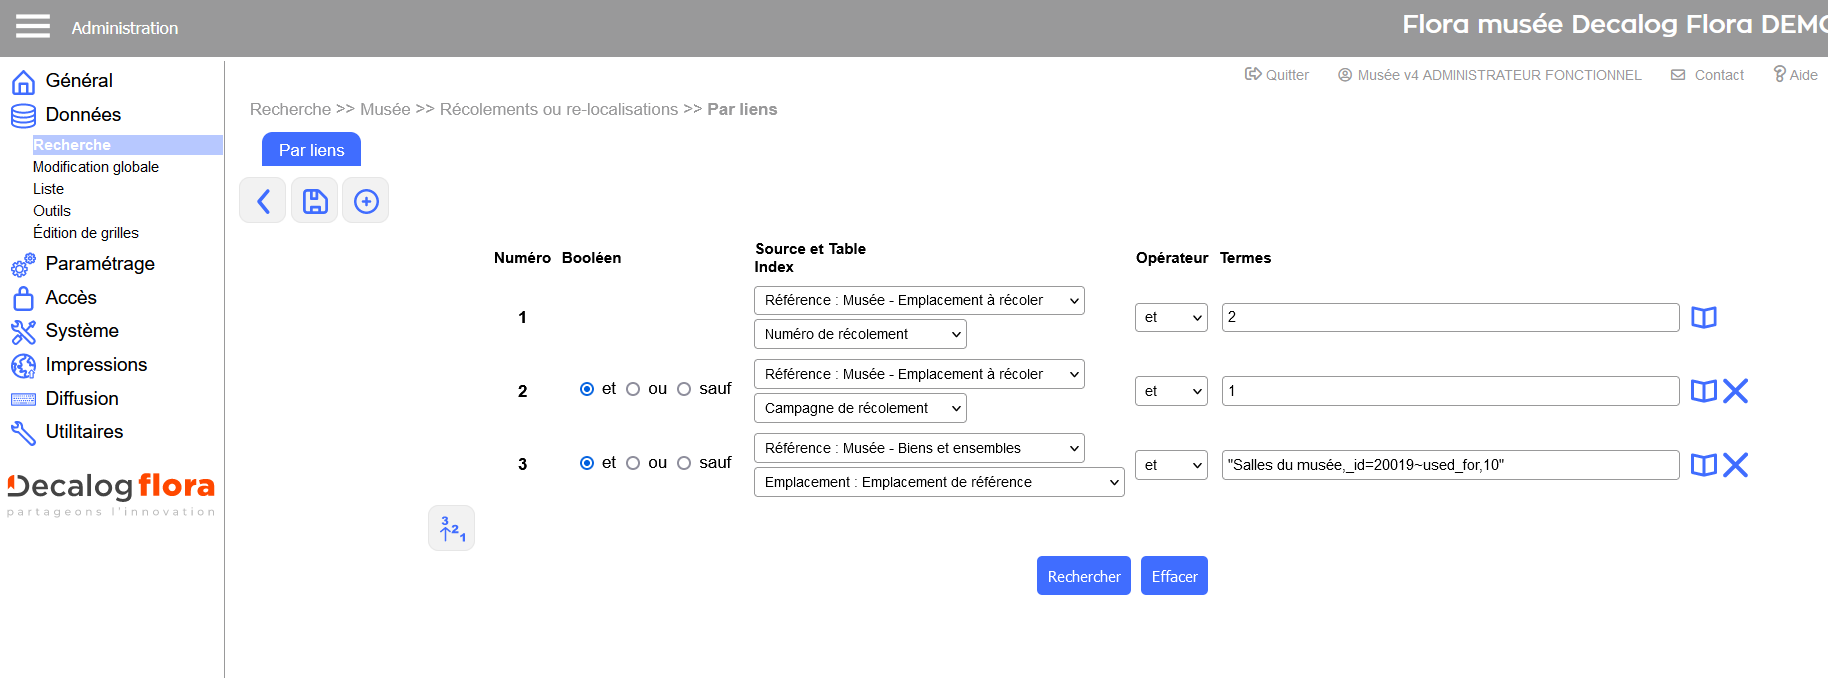
Task: Click the reorder numbering sort icon
Action: (452, 528)
